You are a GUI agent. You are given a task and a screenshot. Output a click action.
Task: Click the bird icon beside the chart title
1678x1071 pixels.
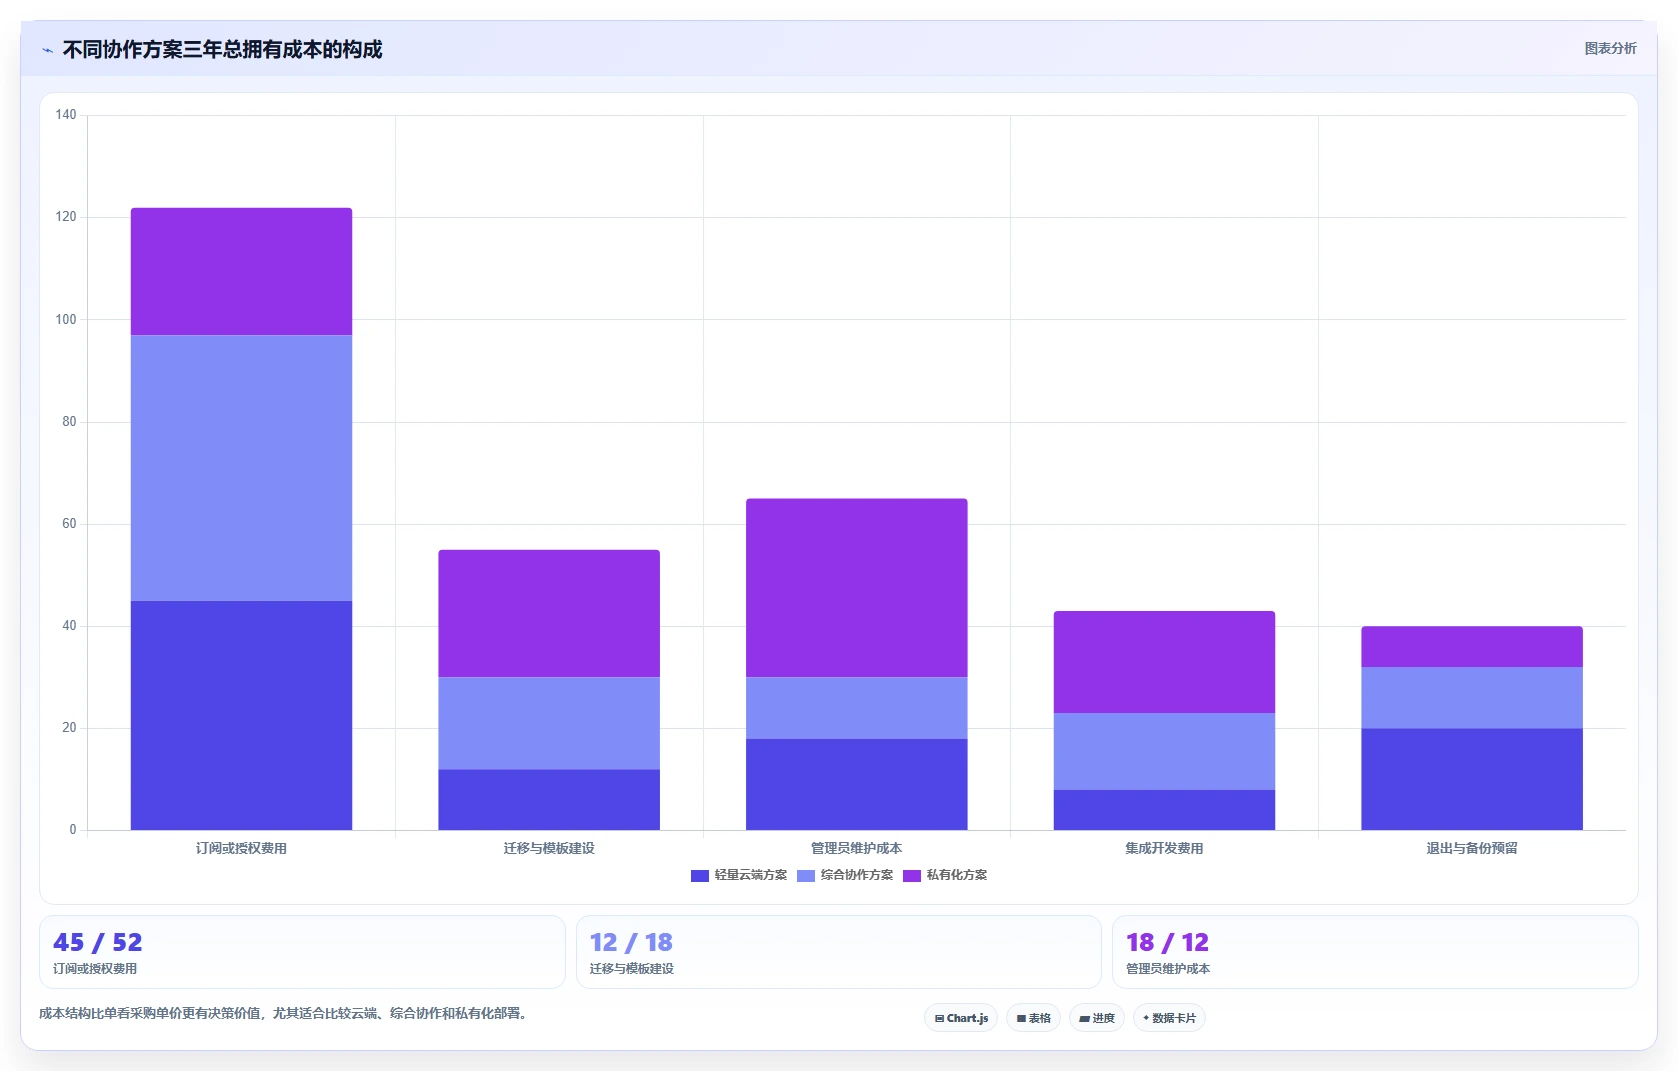(x=47, y=50)
